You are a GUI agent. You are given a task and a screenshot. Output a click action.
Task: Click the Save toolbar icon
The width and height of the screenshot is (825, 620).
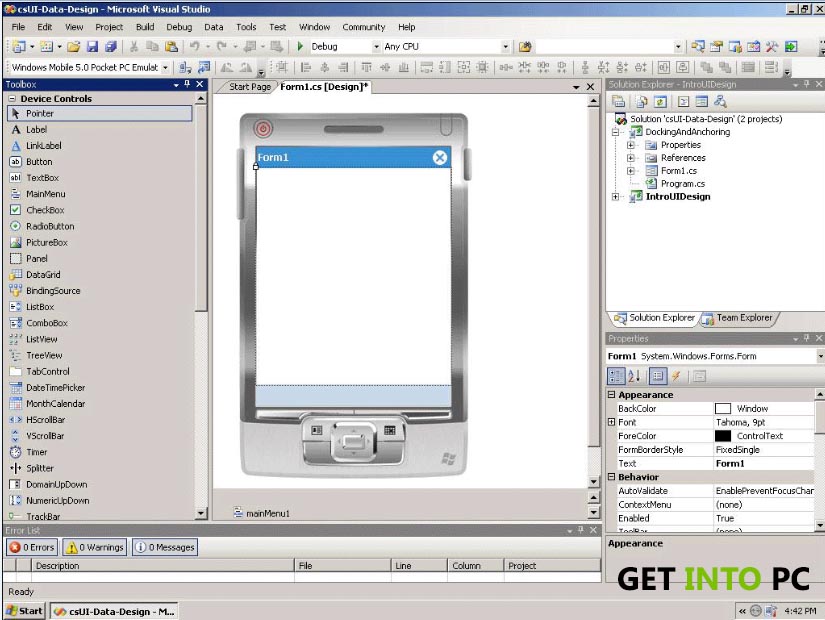(92, 46)
